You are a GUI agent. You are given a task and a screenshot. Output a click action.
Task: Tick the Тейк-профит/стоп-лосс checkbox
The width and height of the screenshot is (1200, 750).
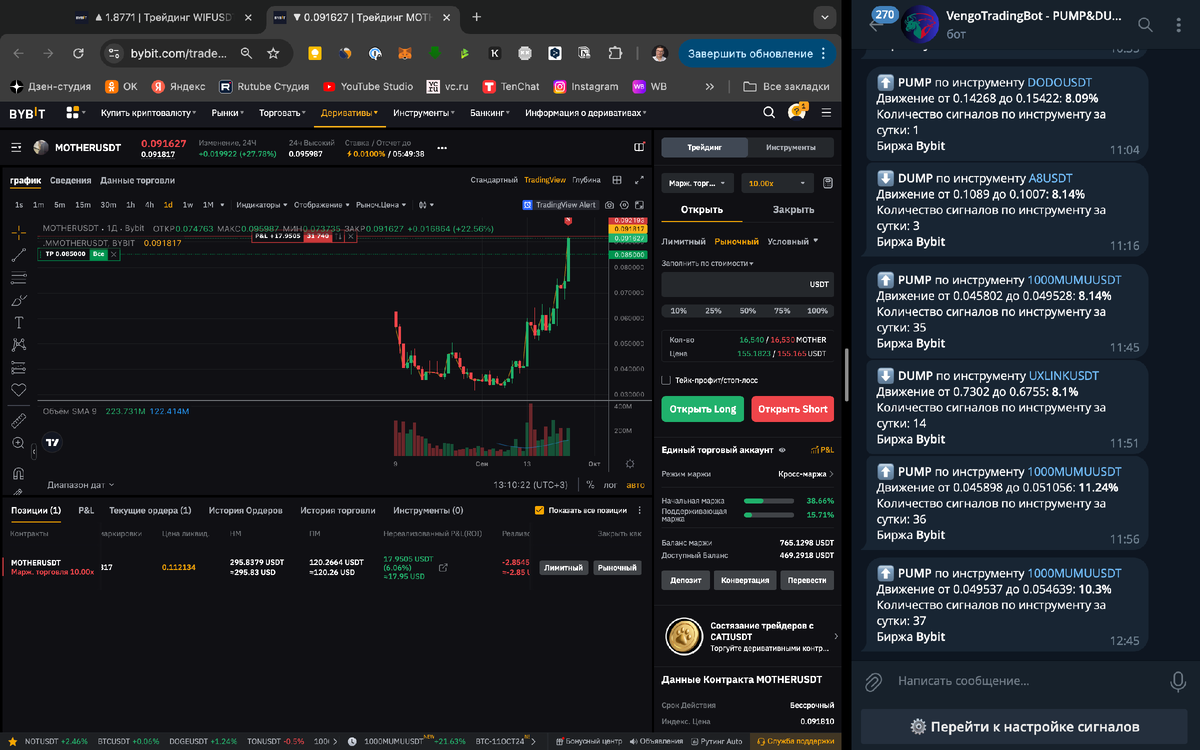point(667,380)
